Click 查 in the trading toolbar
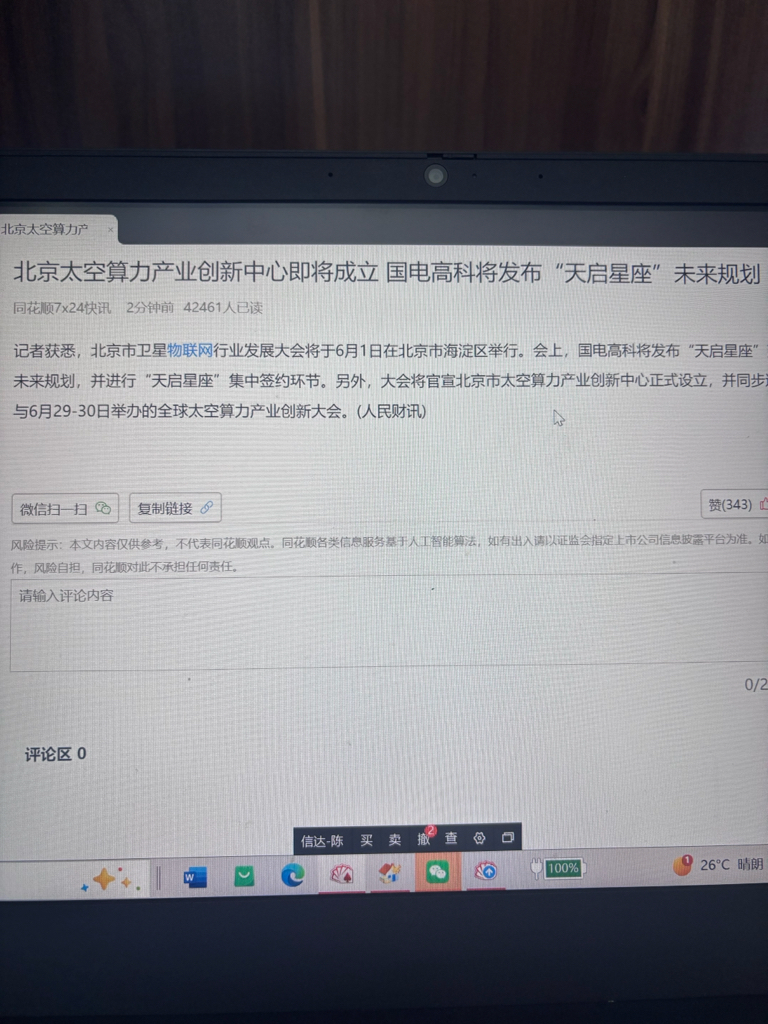 [451, 839]
